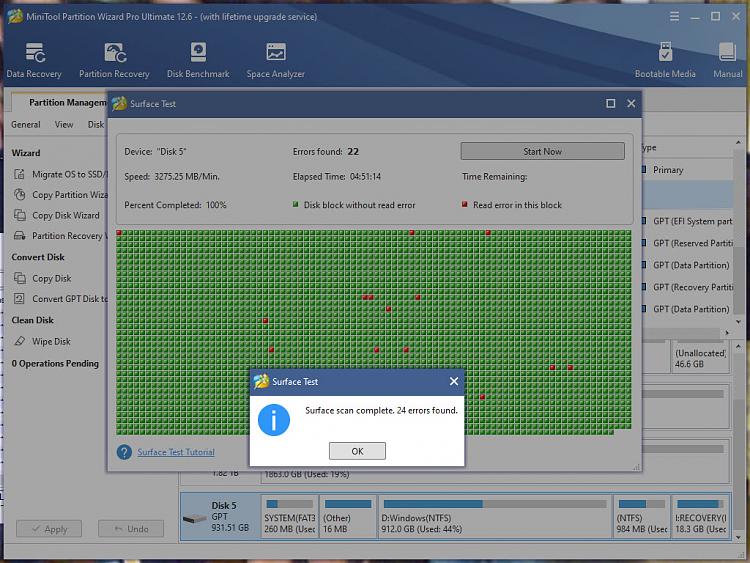Select the Unallocated 46.6 GB block

point(700,358)
